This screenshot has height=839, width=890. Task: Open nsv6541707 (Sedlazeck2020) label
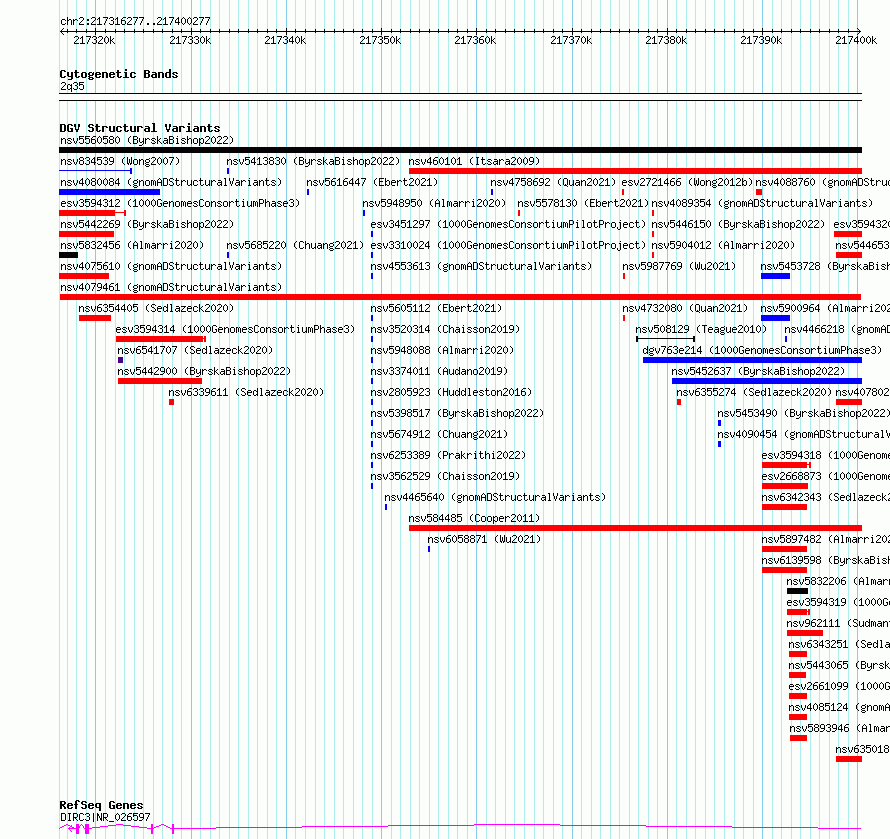[195, 350]
